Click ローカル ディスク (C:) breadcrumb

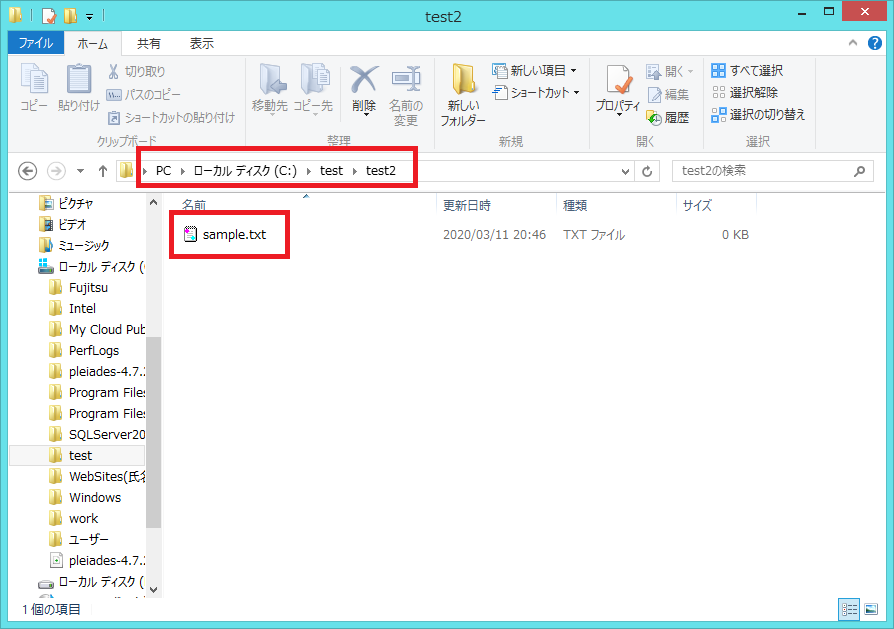coord(245,171)
